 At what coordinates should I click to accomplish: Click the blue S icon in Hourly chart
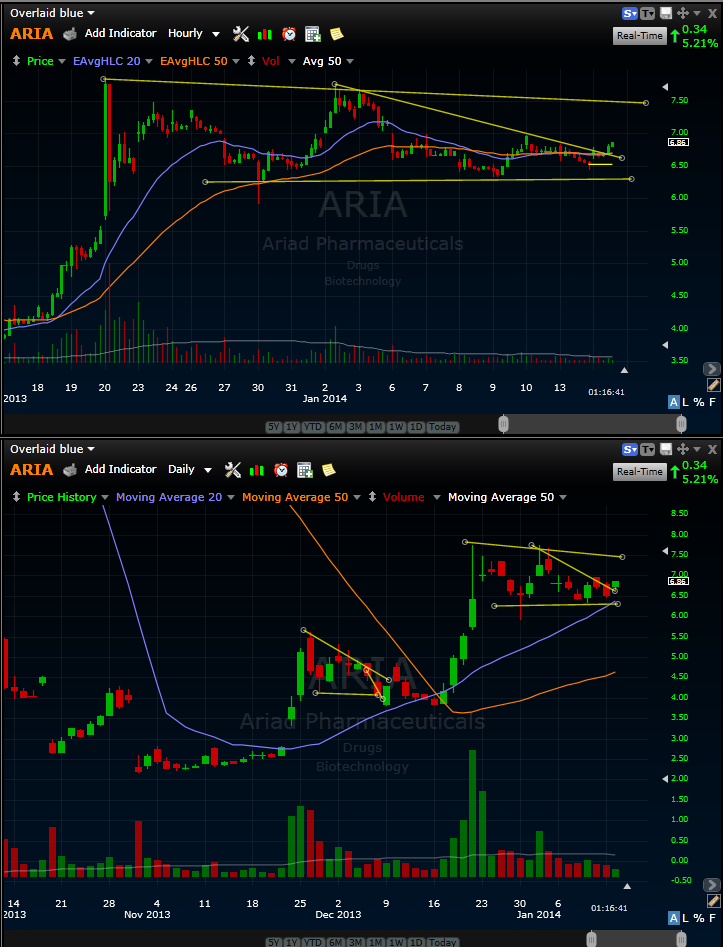pyautogui.click(x=630, y=13)
